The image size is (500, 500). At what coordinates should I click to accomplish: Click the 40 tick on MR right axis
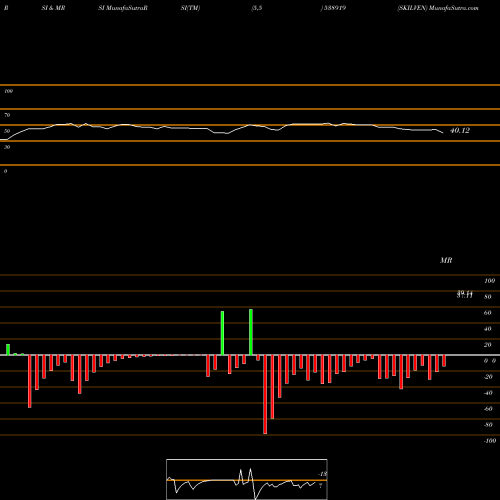point(488,329)
